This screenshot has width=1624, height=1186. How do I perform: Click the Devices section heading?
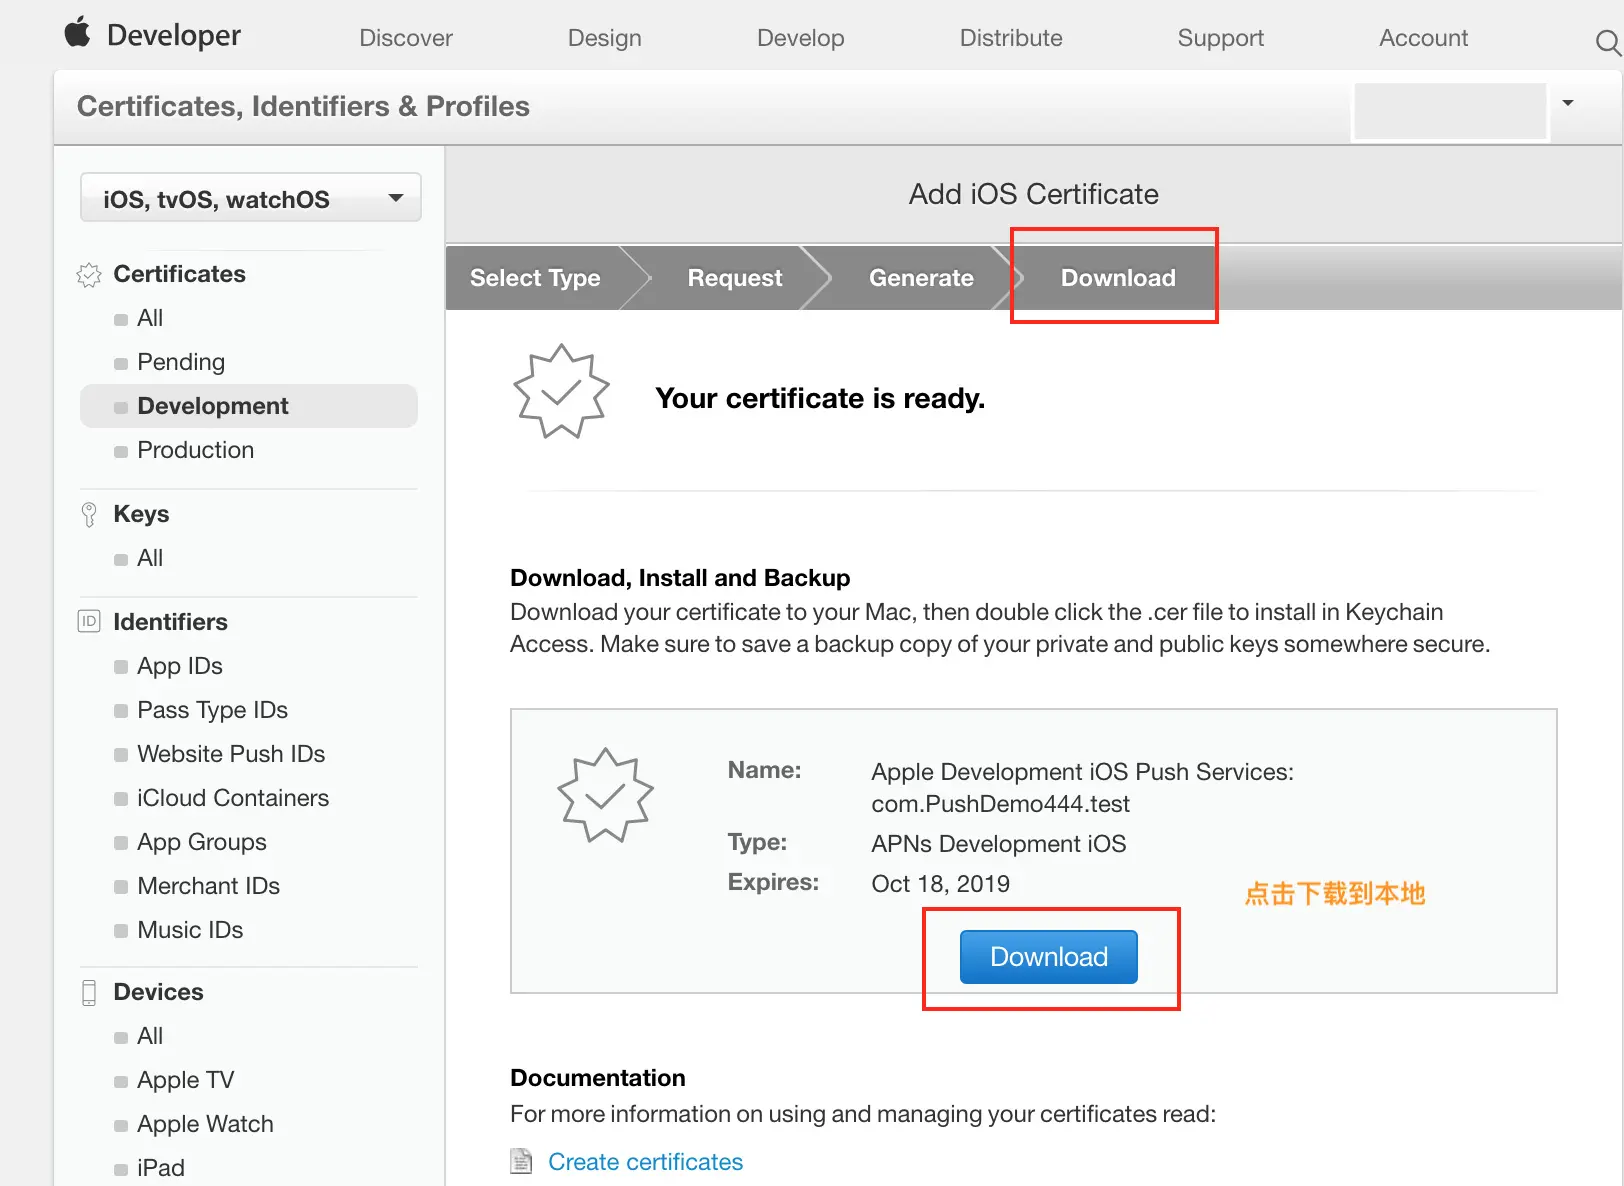(159, 992)
